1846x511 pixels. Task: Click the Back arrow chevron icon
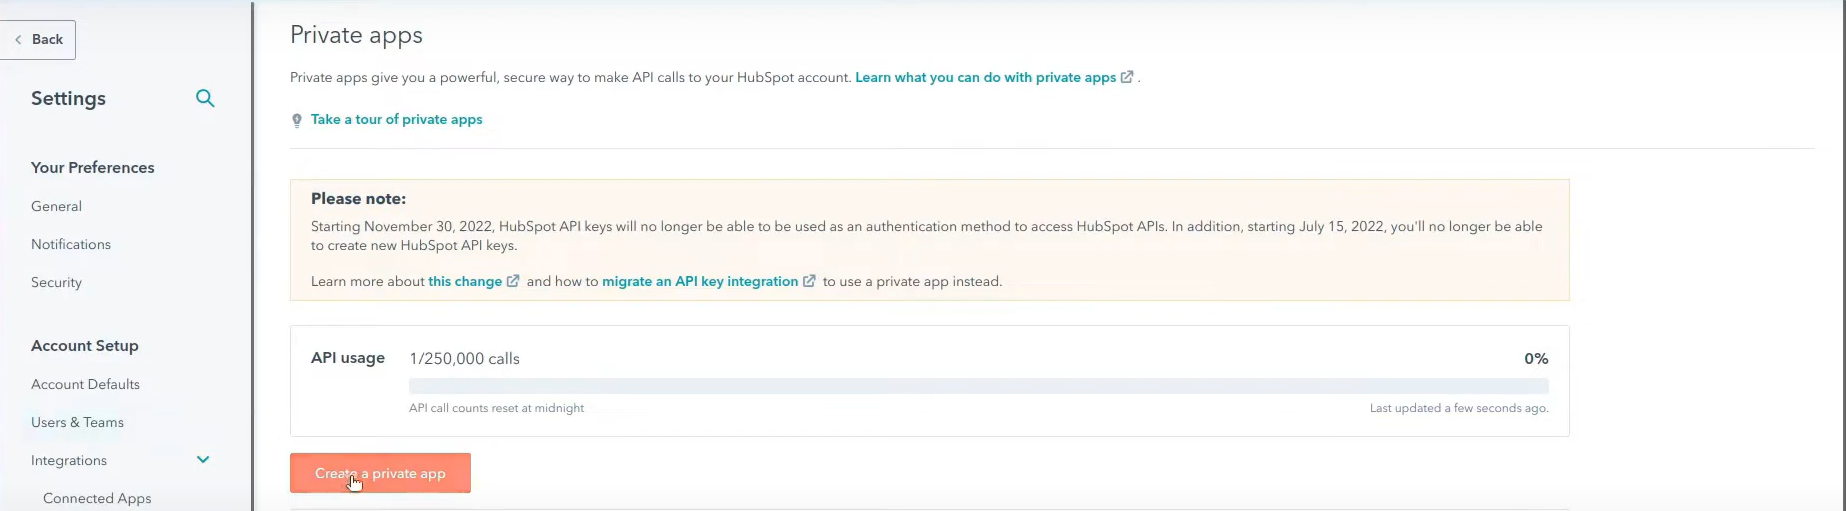[x=18, y=40]
